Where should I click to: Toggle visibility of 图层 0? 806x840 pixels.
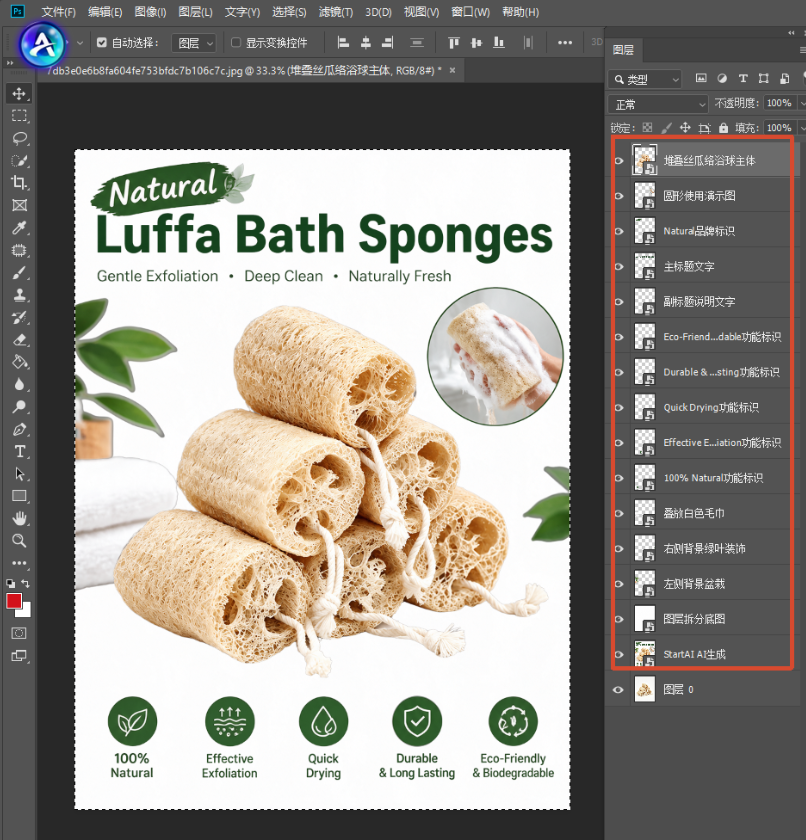coord(619,689)
